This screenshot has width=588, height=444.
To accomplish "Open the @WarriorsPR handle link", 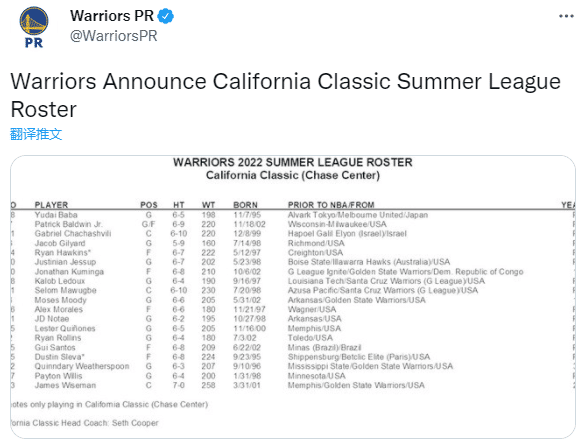I will click(x=114, y=36).
